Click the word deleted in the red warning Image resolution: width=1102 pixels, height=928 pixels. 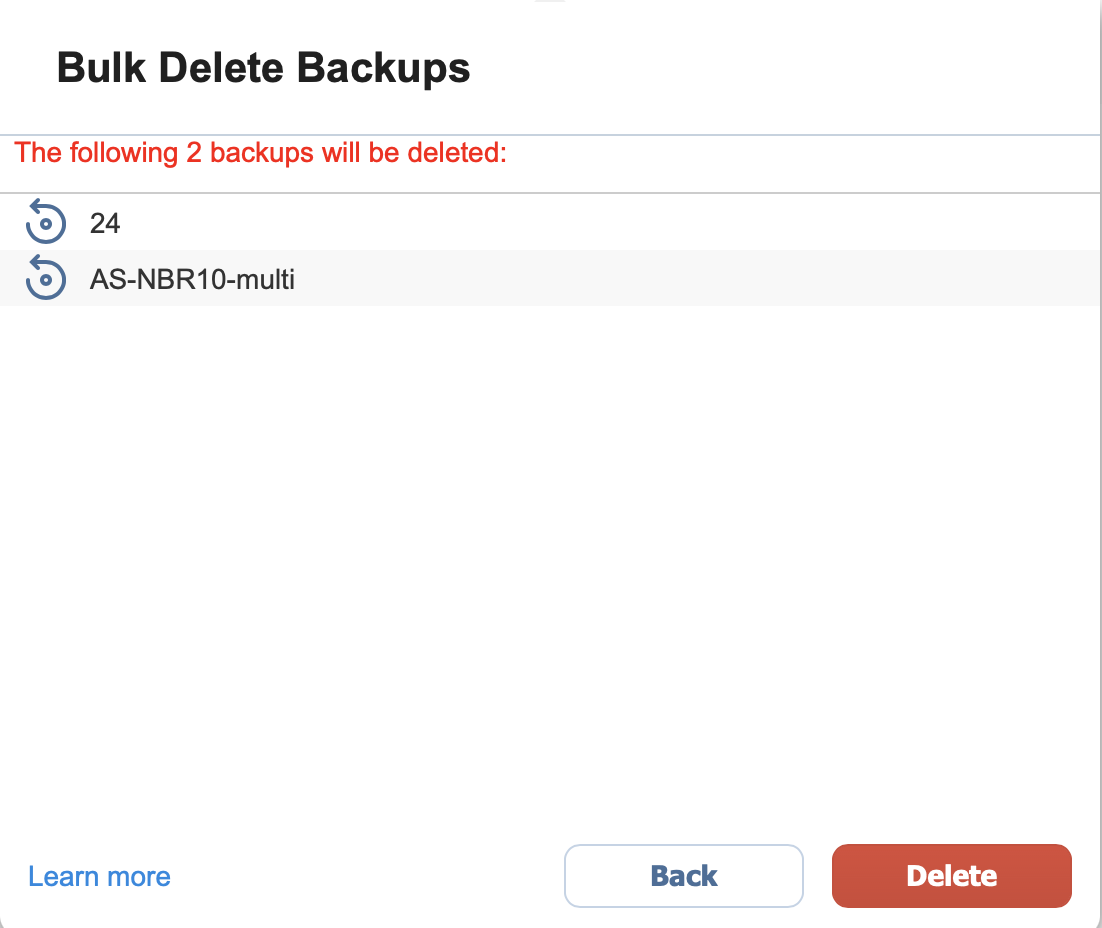click(x=457, y=153)
